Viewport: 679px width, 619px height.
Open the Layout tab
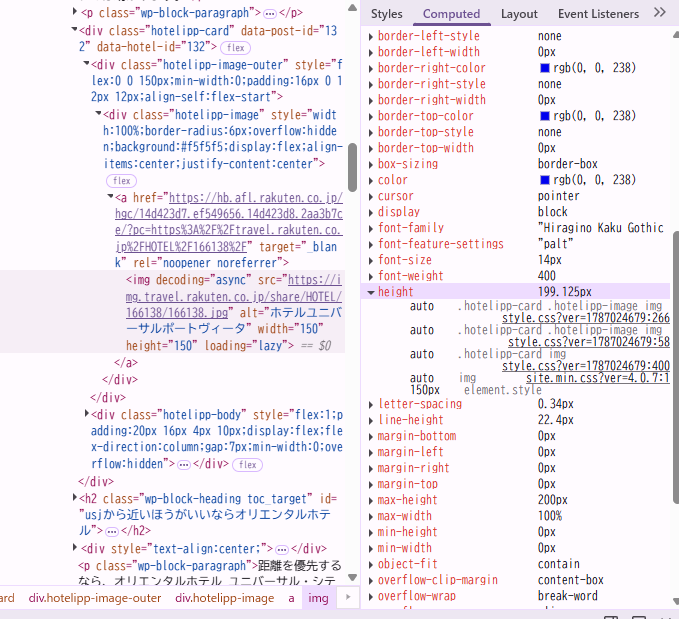pyautogui.click(x=519, y=14)
